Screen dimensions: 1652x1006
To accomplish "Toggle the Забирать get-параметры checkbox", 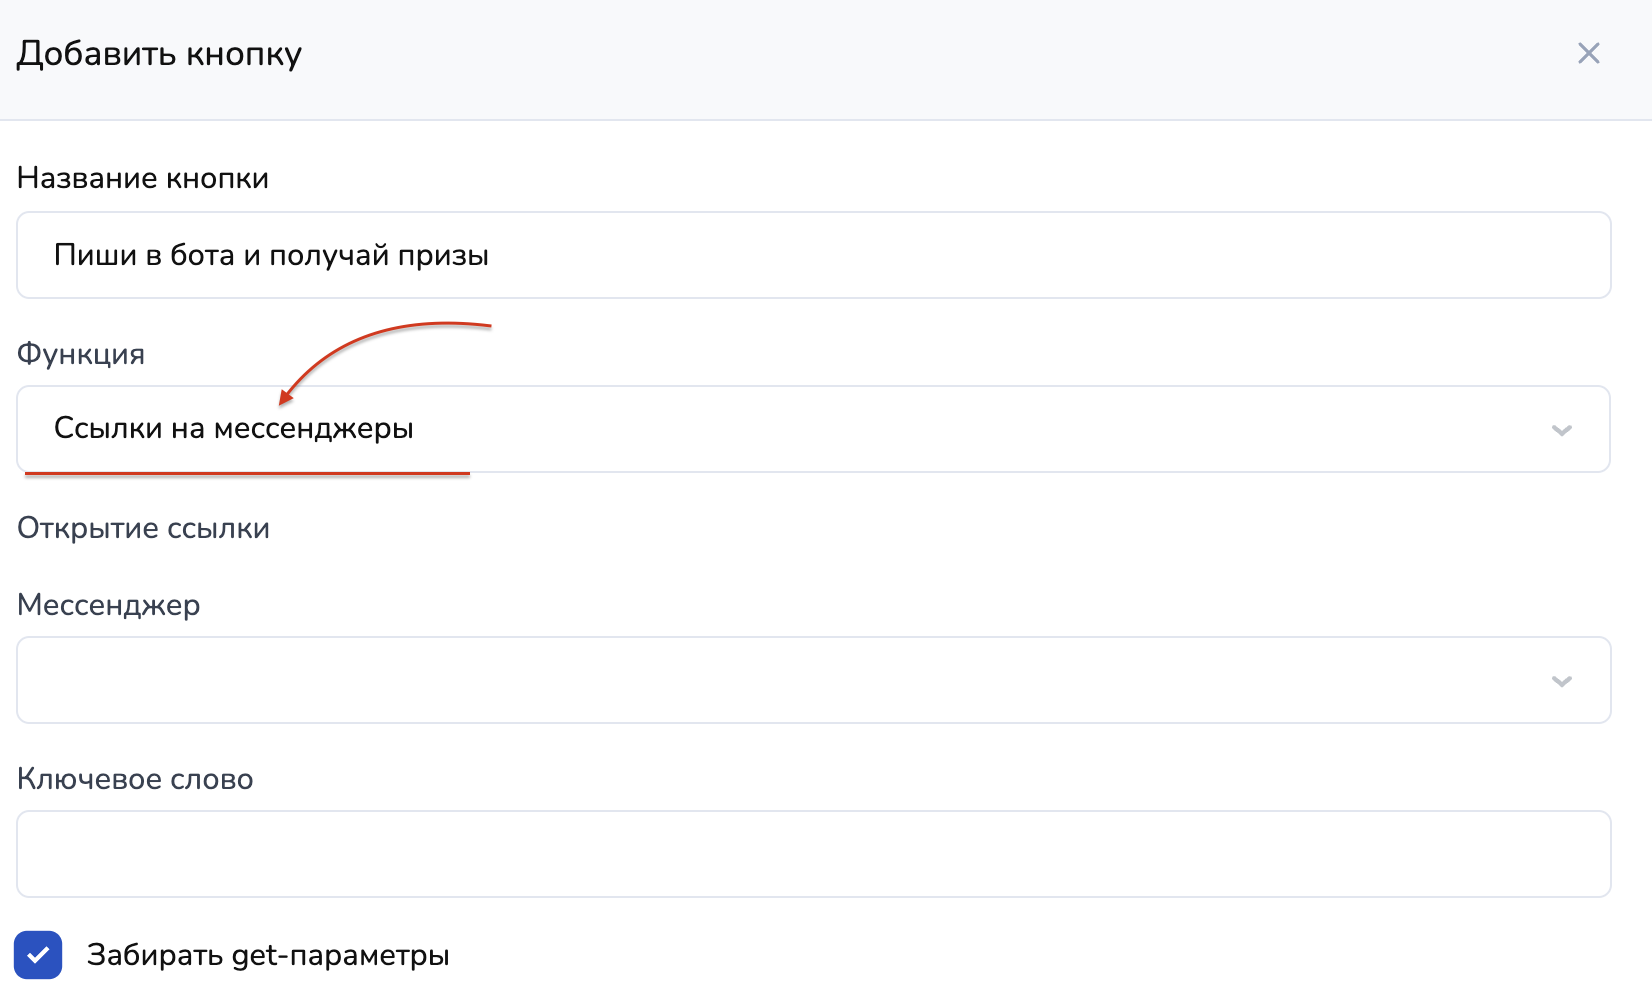I will [38, 955].
